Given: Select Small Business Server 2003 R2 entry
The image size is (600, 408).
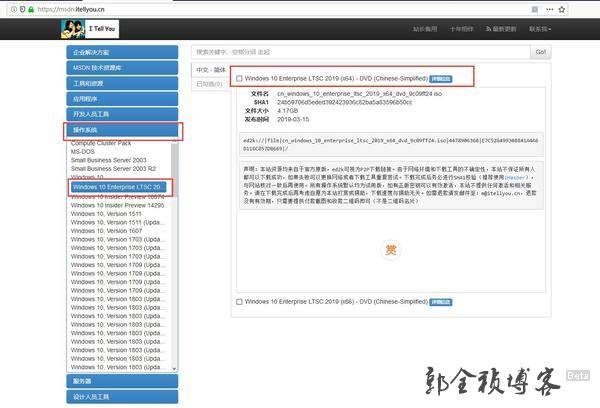Looking at the screenshot, I should click(x=113, y=168).
